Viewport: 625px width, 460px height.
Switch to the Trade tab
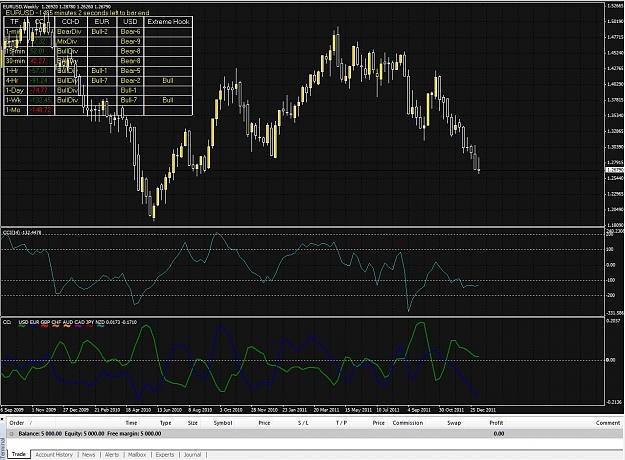coord(18,454)
